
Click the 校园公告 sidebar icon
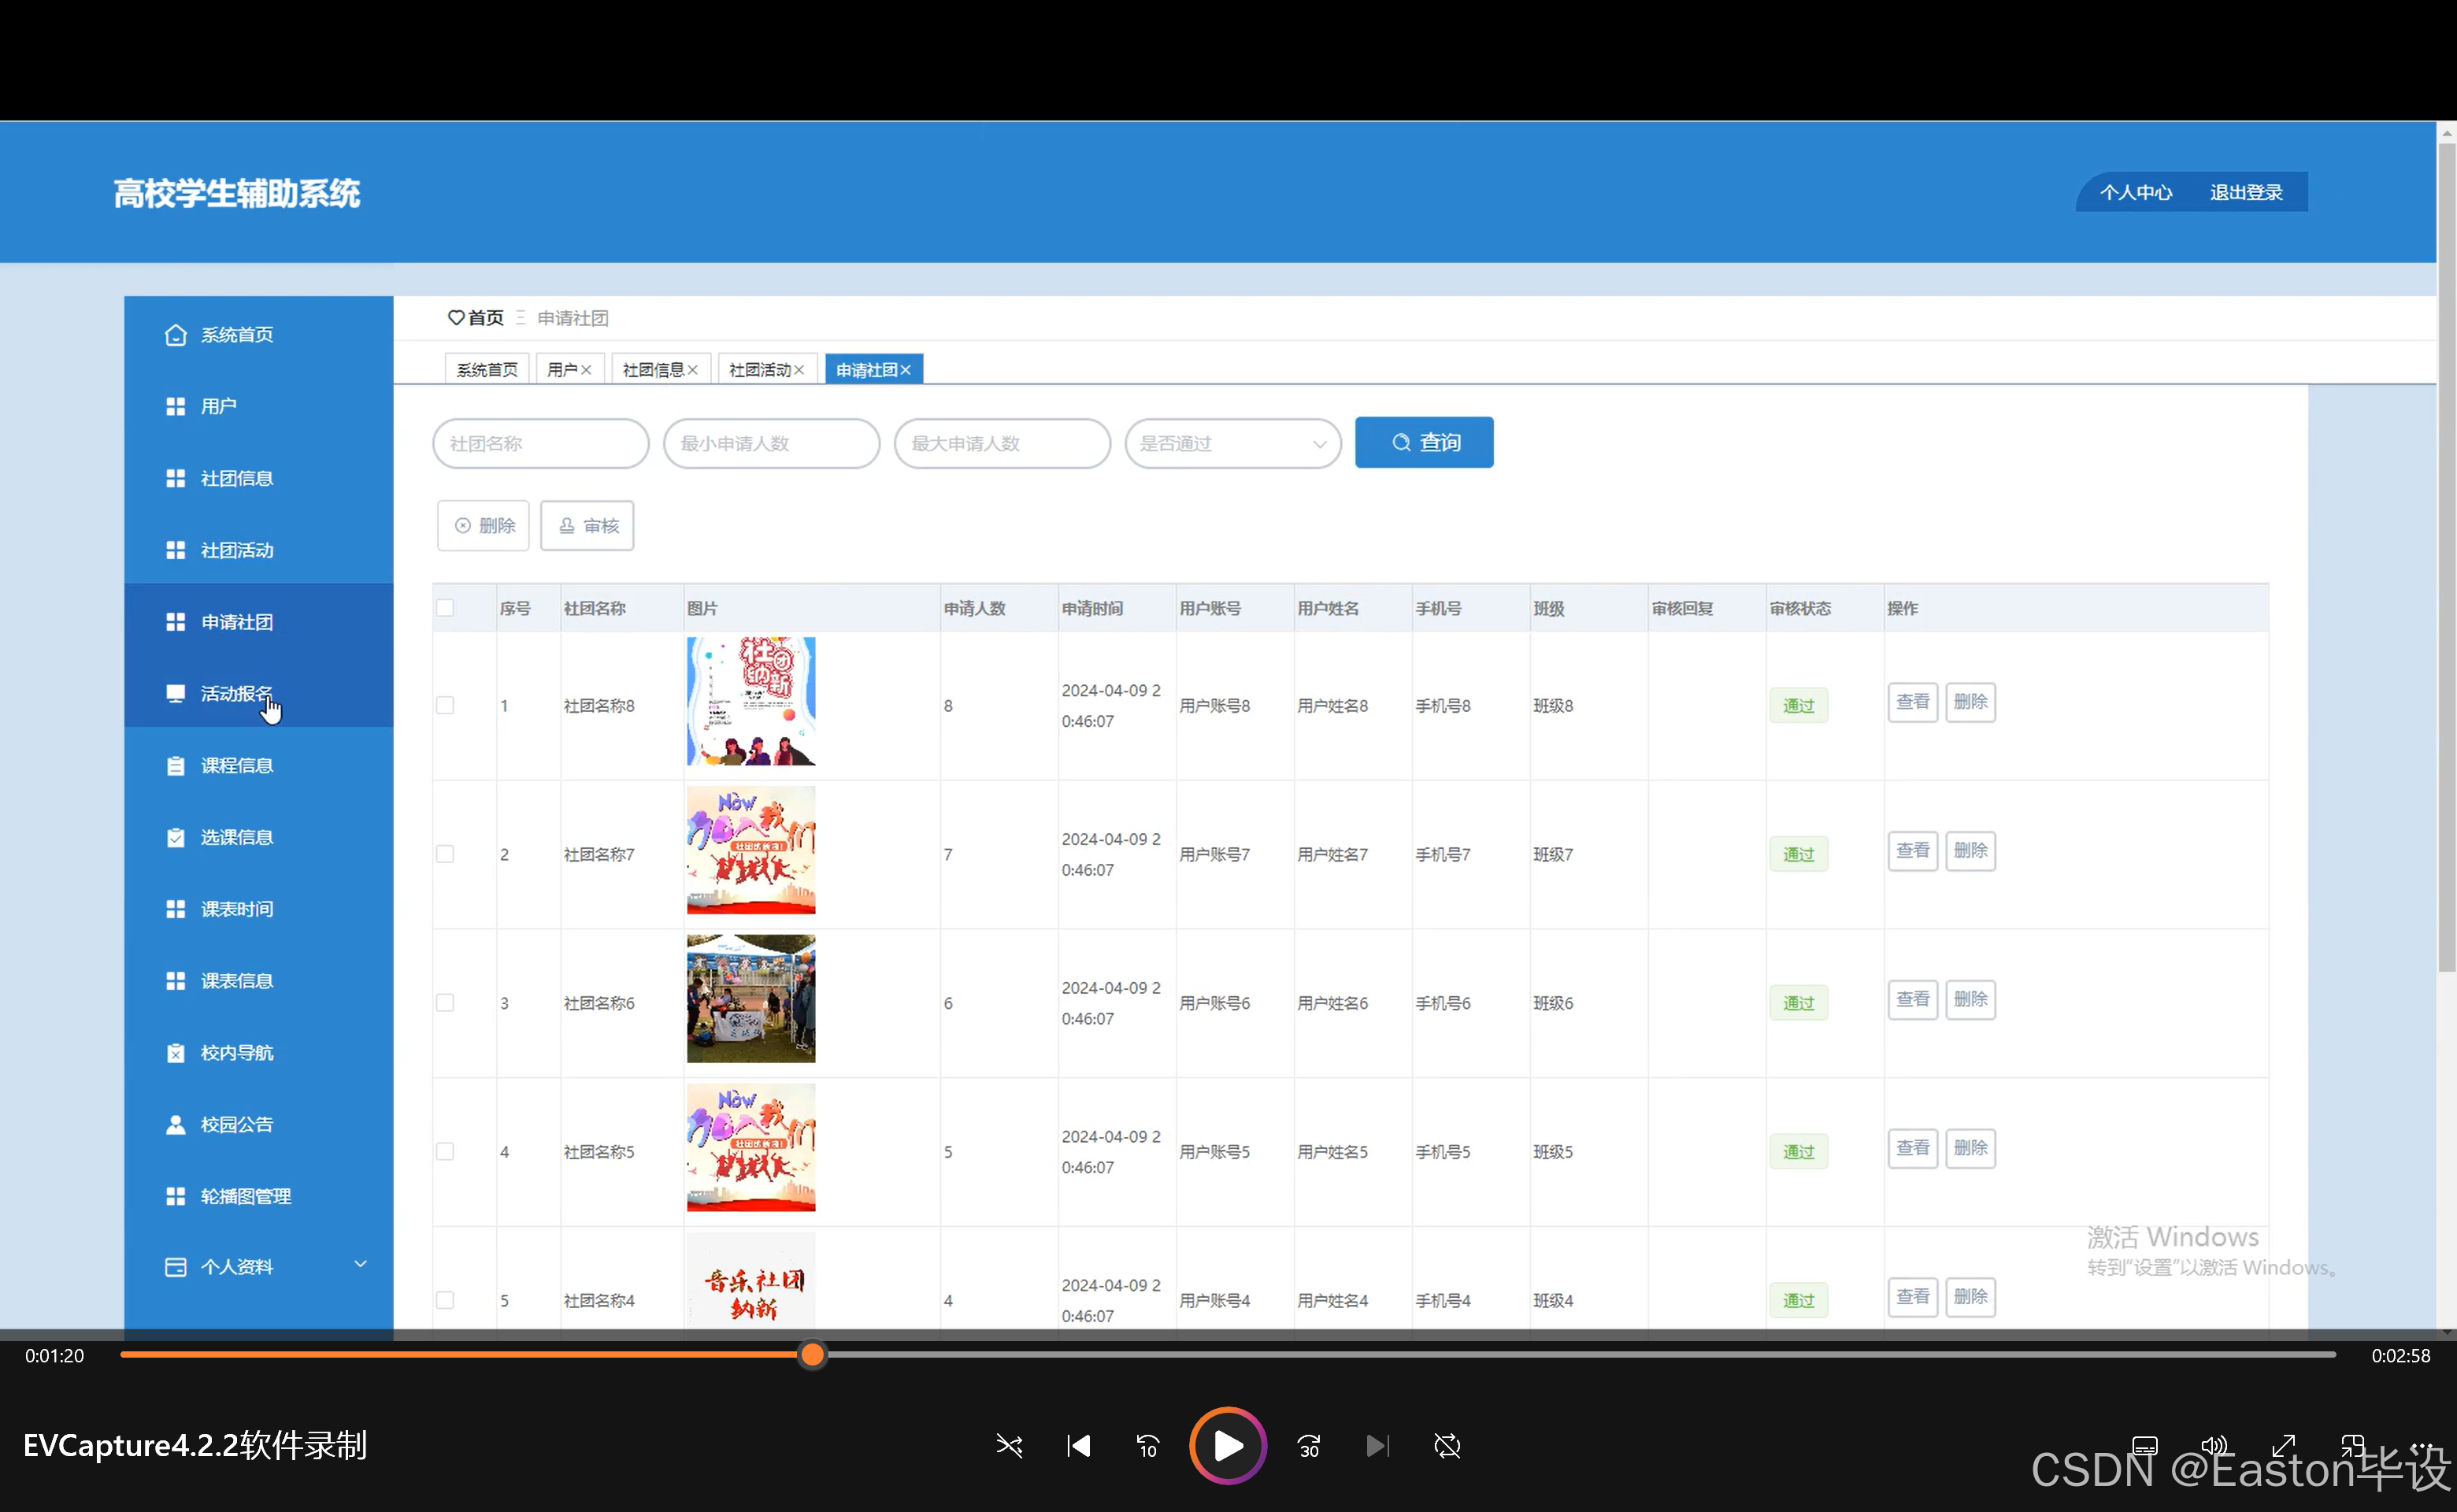tap(175, 1125)
